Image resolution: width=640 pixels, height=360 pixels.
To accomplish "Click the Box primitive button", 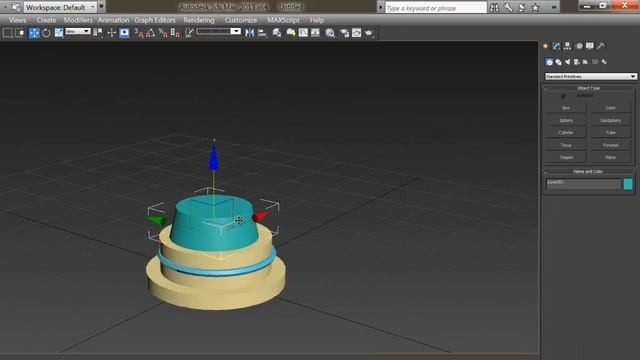I will pyautogui.click(x=566, y=108).
